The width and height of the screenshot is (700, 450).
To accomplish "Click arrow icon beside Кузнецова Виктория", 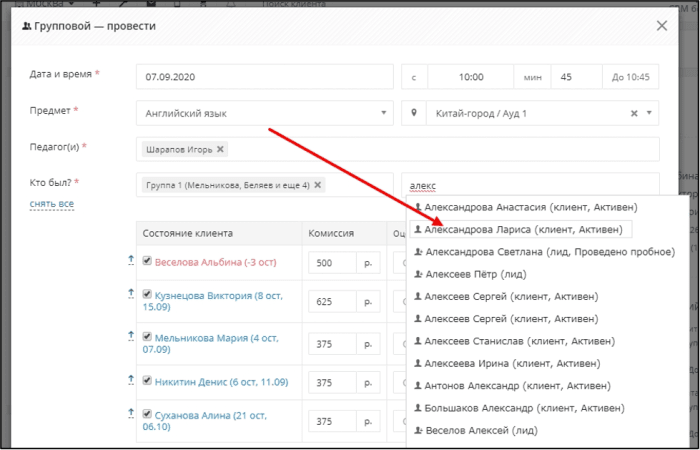I will [131, 294].
